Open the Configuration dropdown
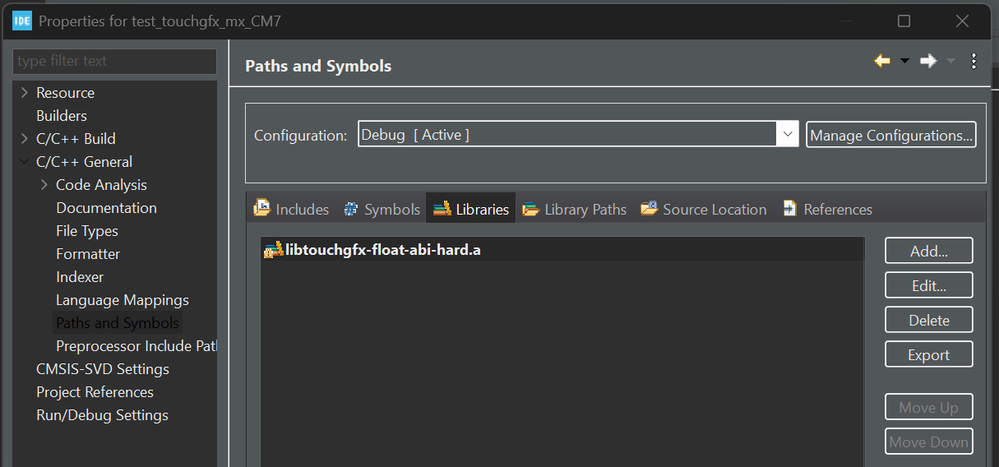The width and height of the screenshot is (999, 467). coord(788,135)
